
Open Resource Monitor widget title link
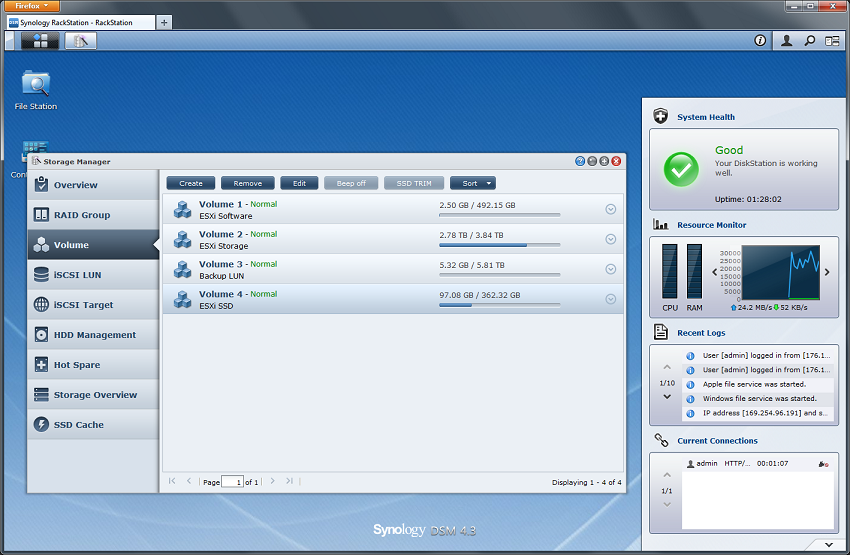point(711,225)
